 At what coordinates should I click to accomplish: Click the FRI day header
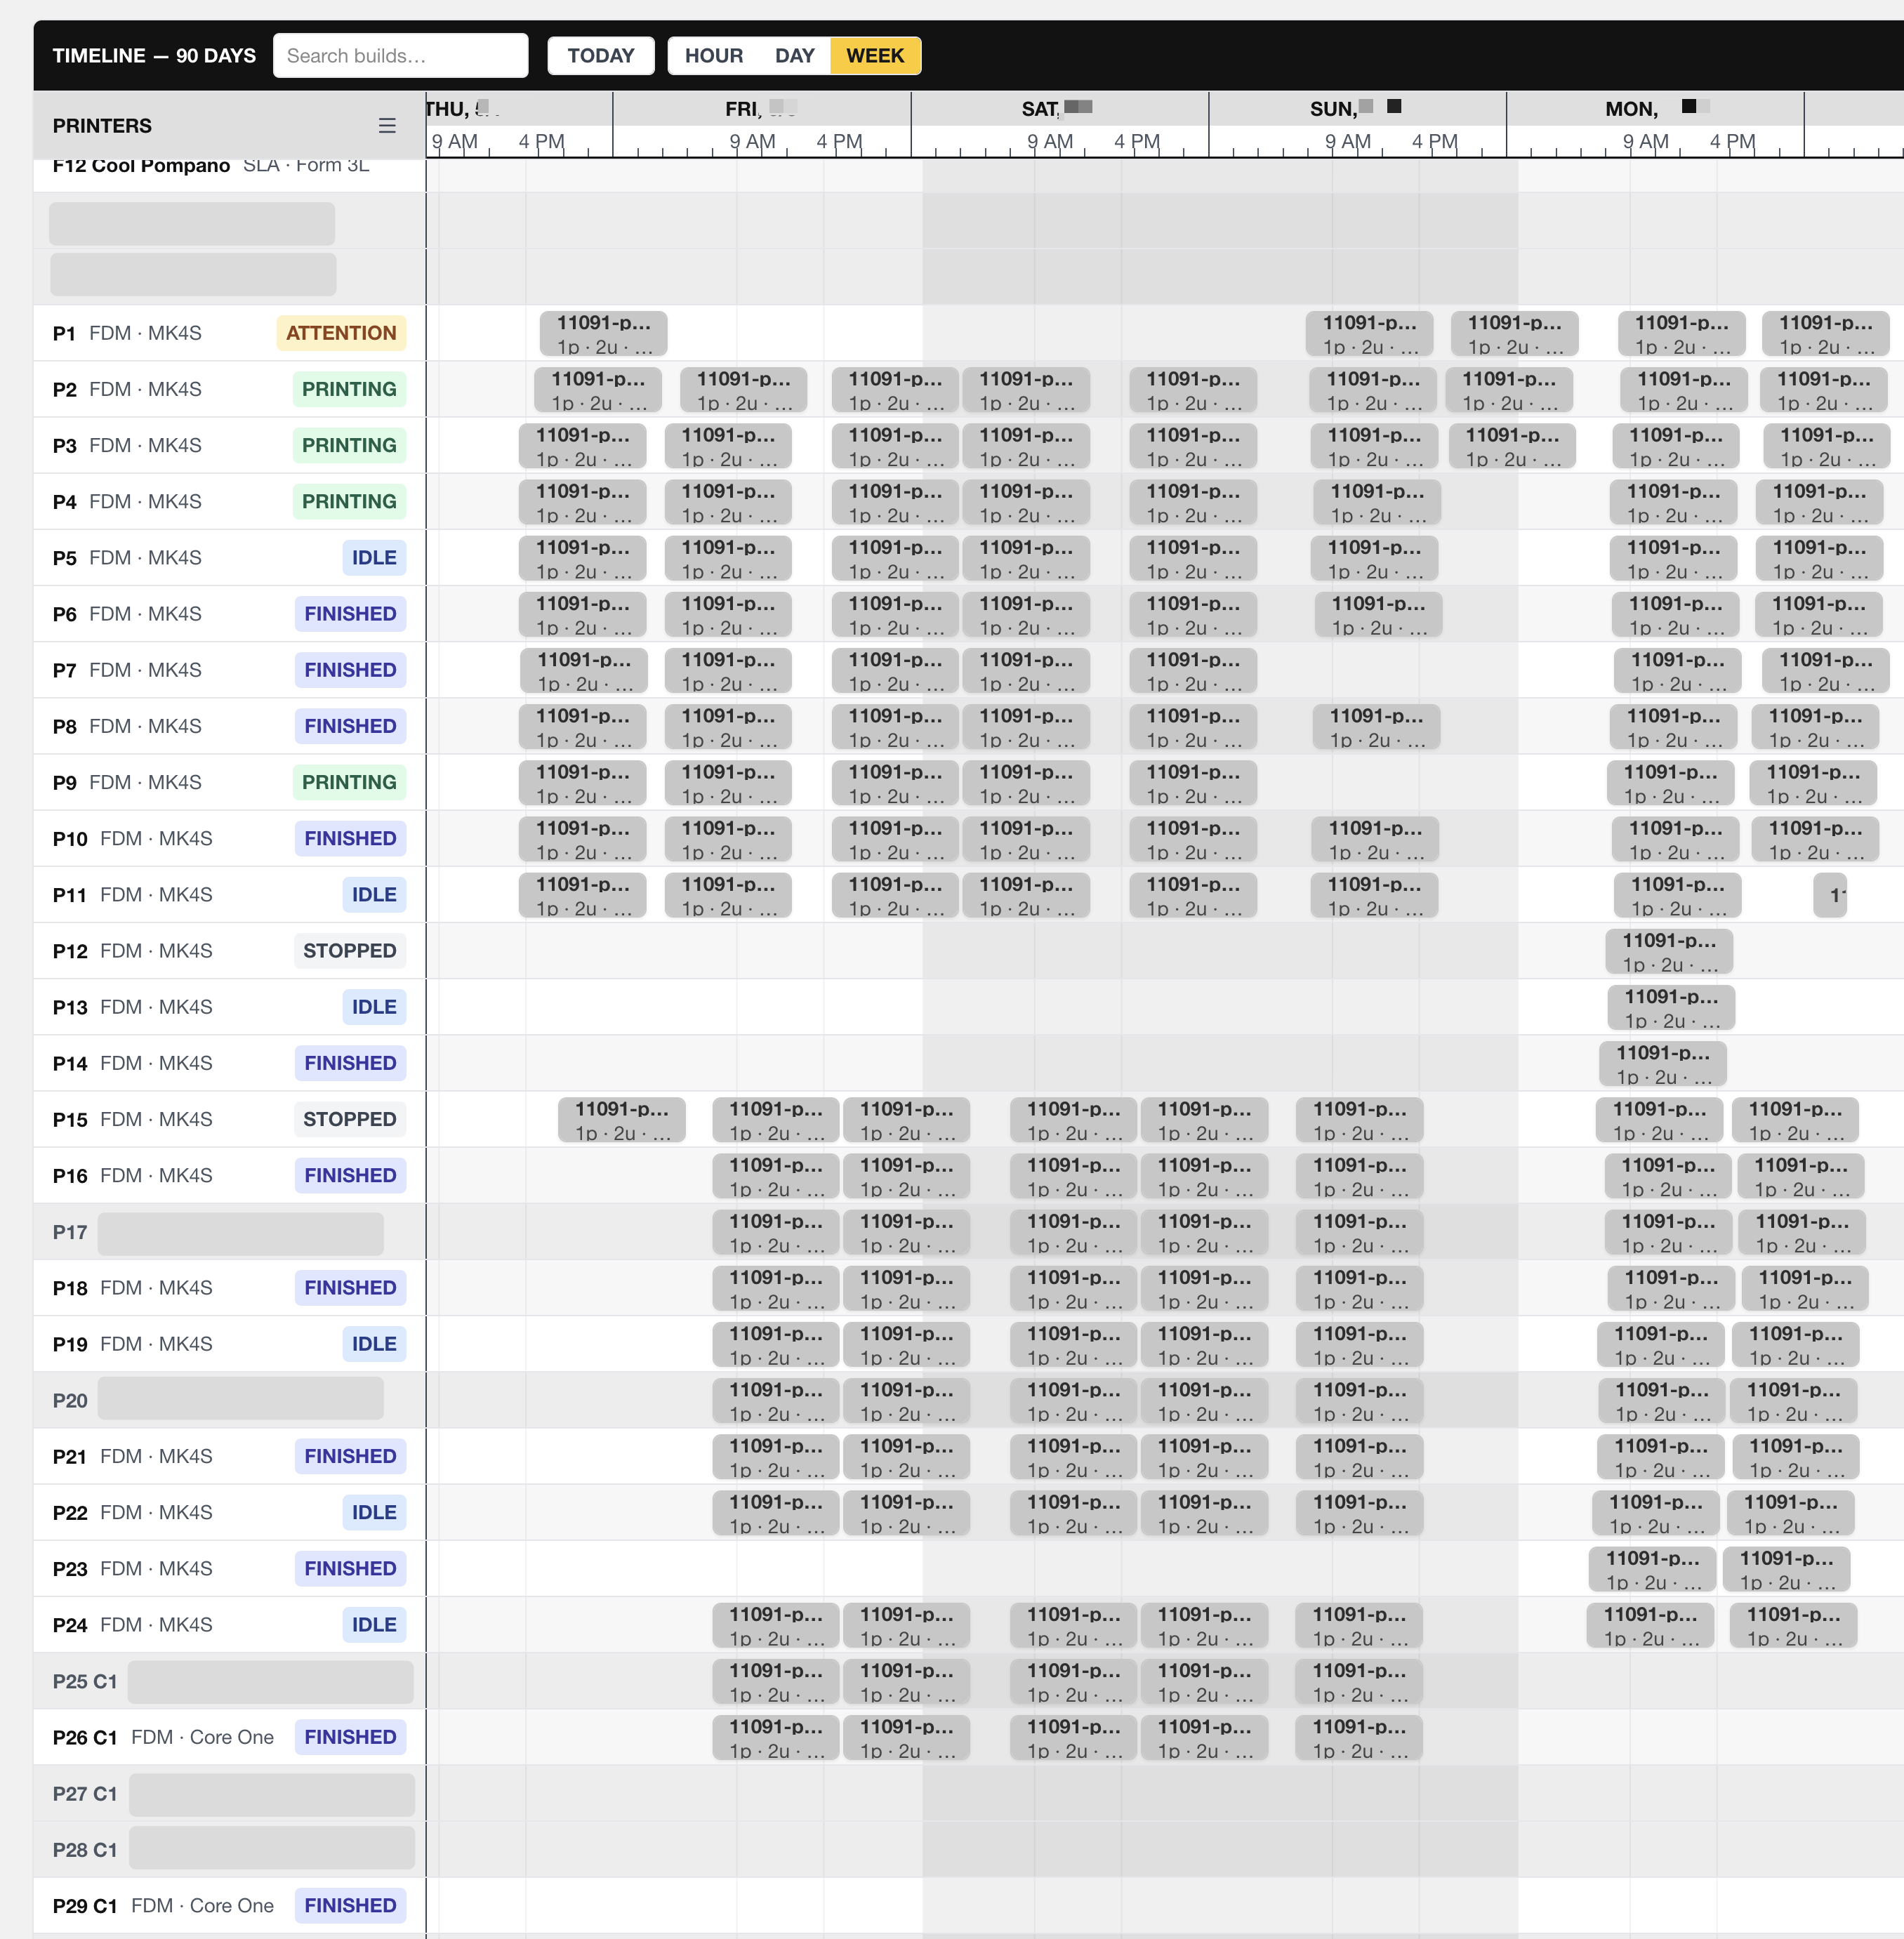click(761, 109)
